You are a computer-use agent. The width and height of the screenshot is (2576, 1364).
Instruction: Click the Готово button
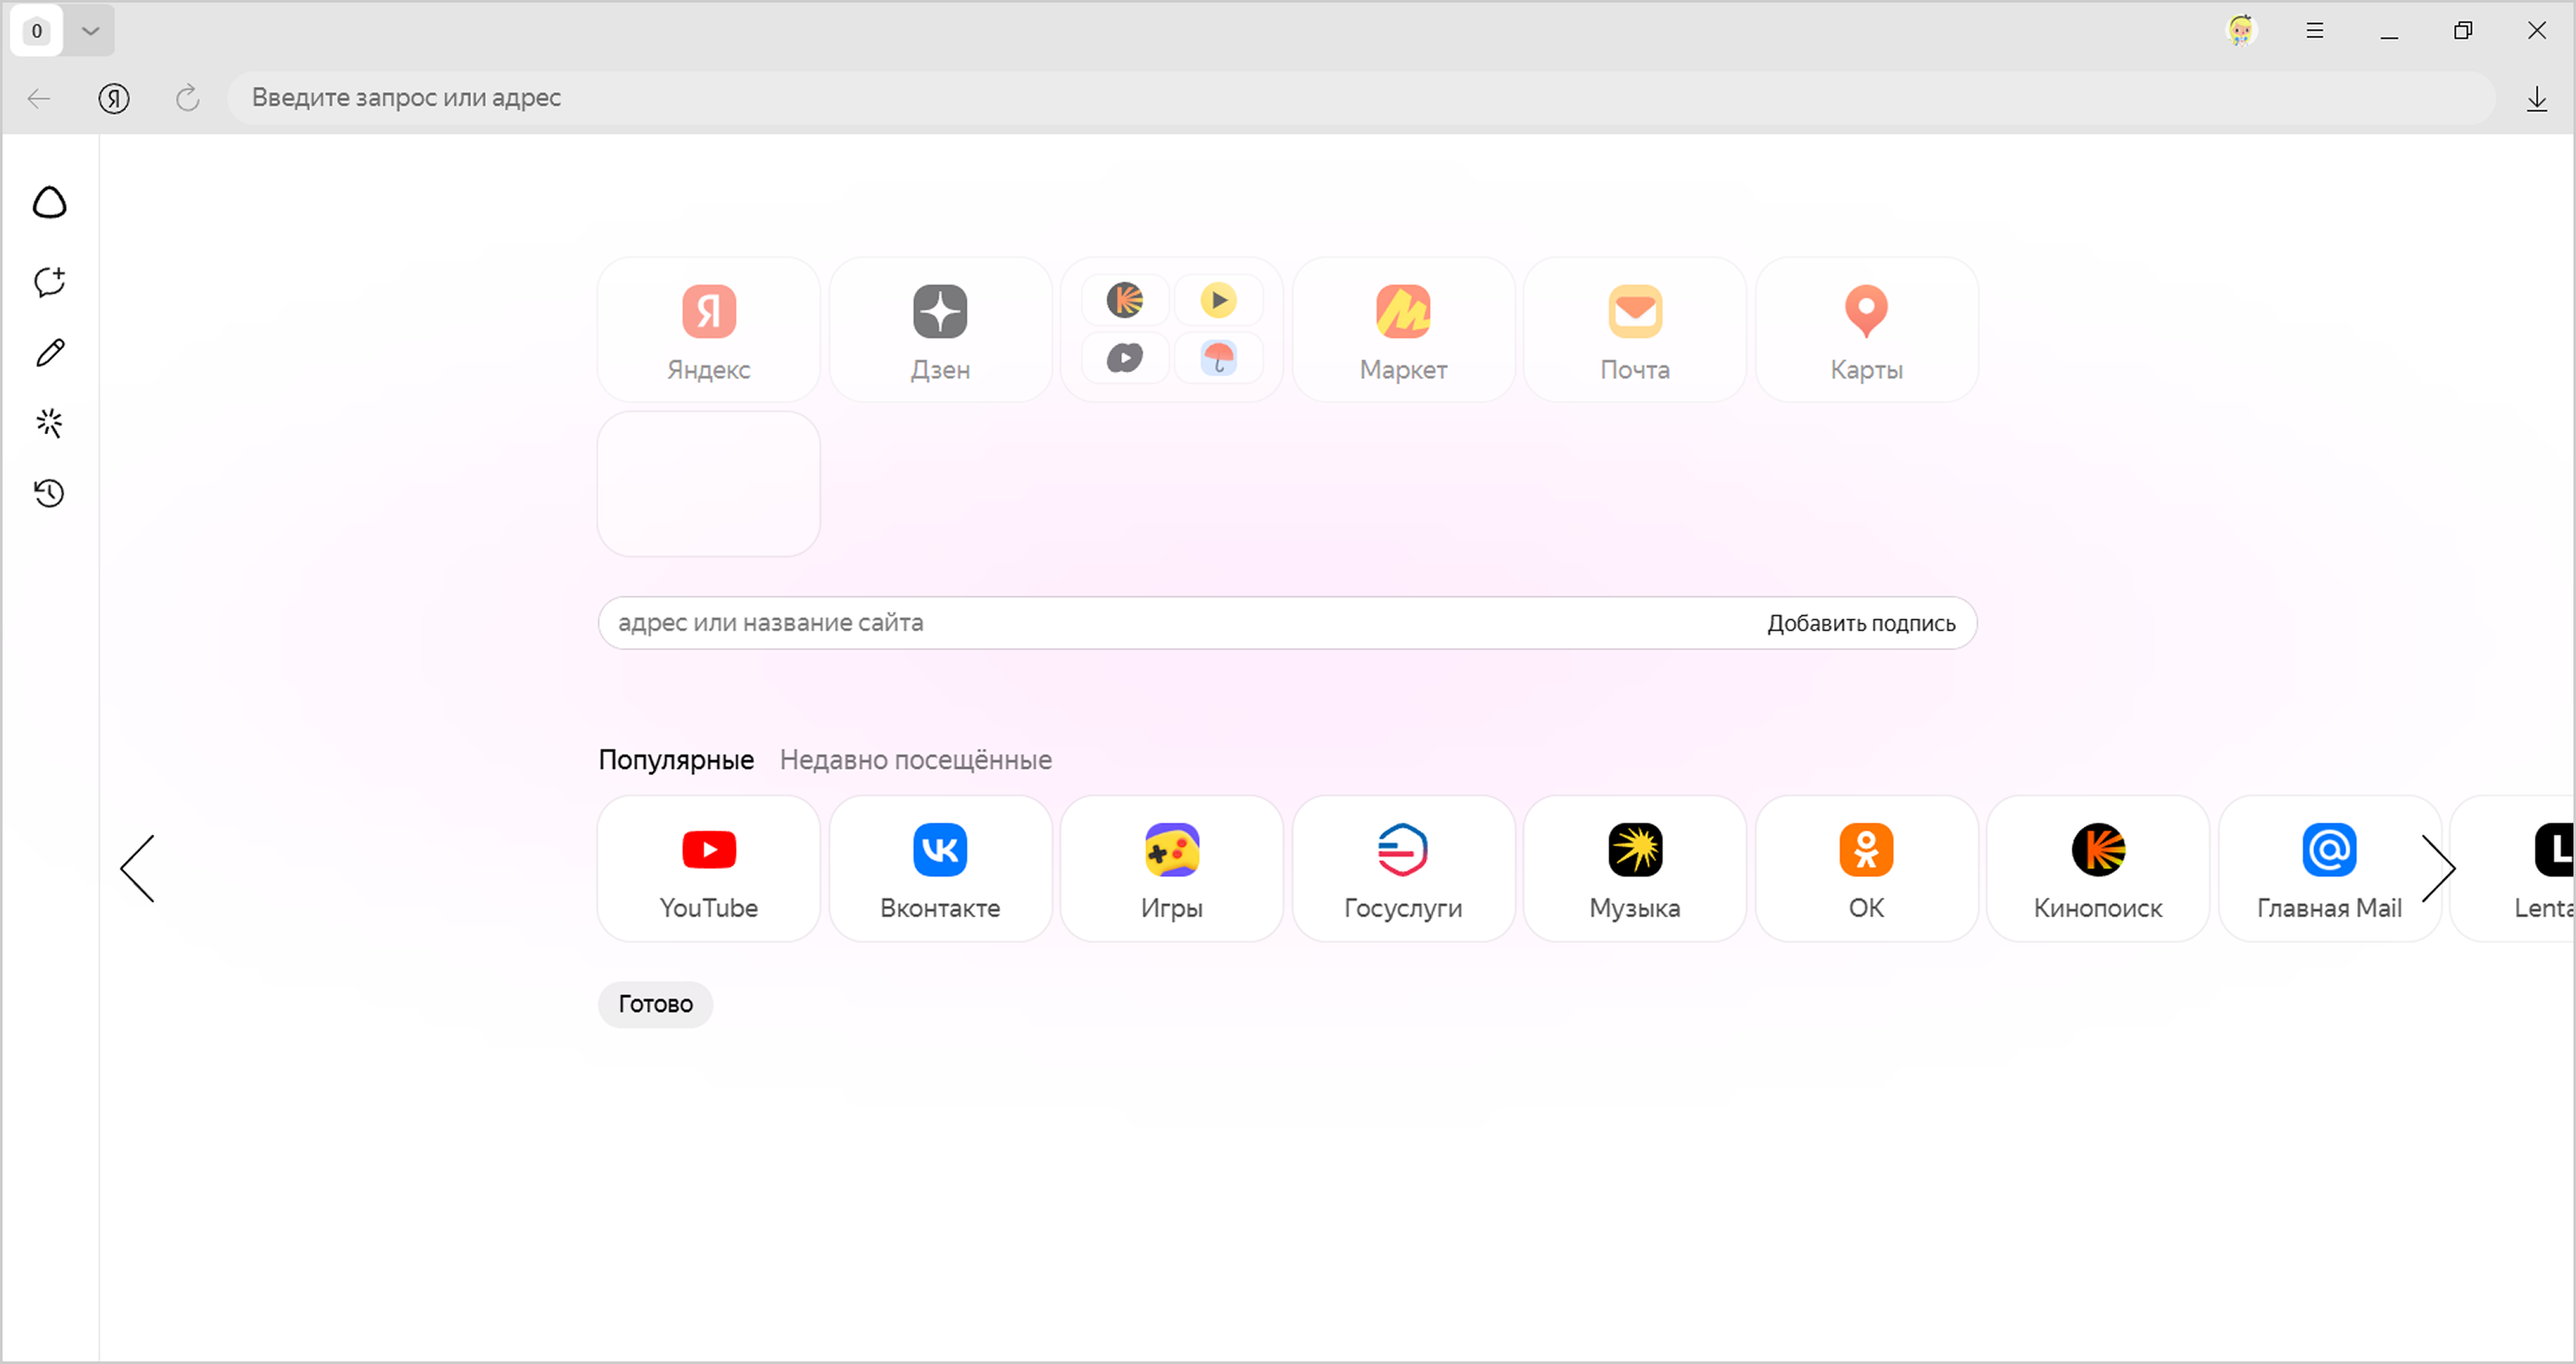click(656, 1004)
